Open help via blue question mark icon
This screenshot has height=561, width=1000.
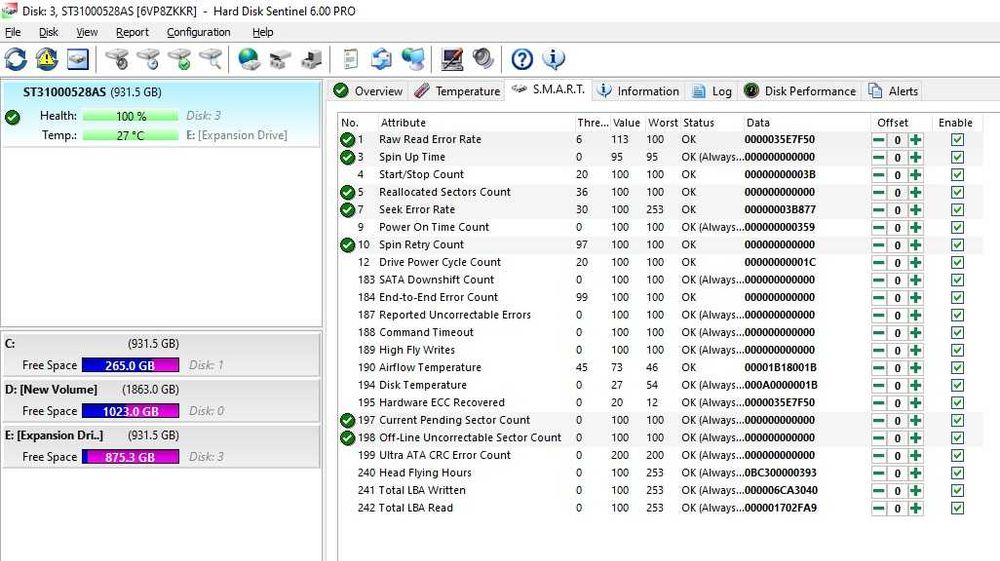(522, 59)
